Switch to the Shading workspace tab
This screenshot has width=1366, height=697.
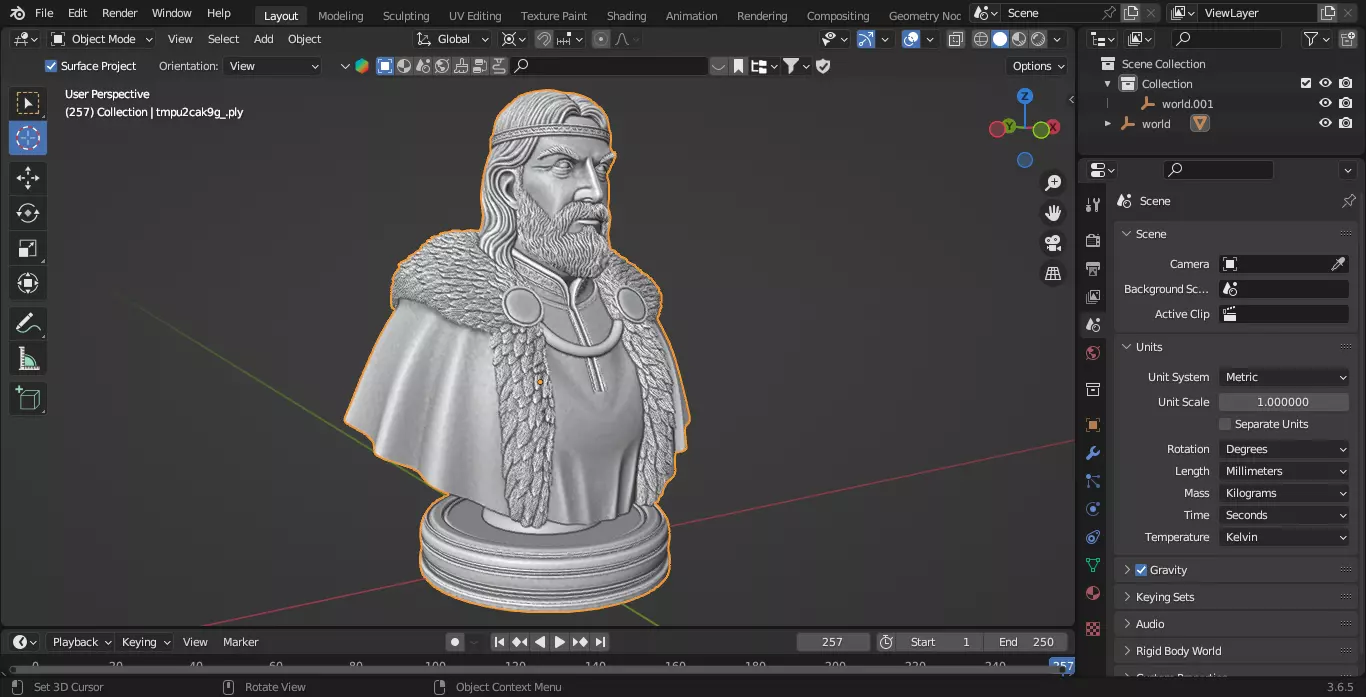(x=626, y=15)
